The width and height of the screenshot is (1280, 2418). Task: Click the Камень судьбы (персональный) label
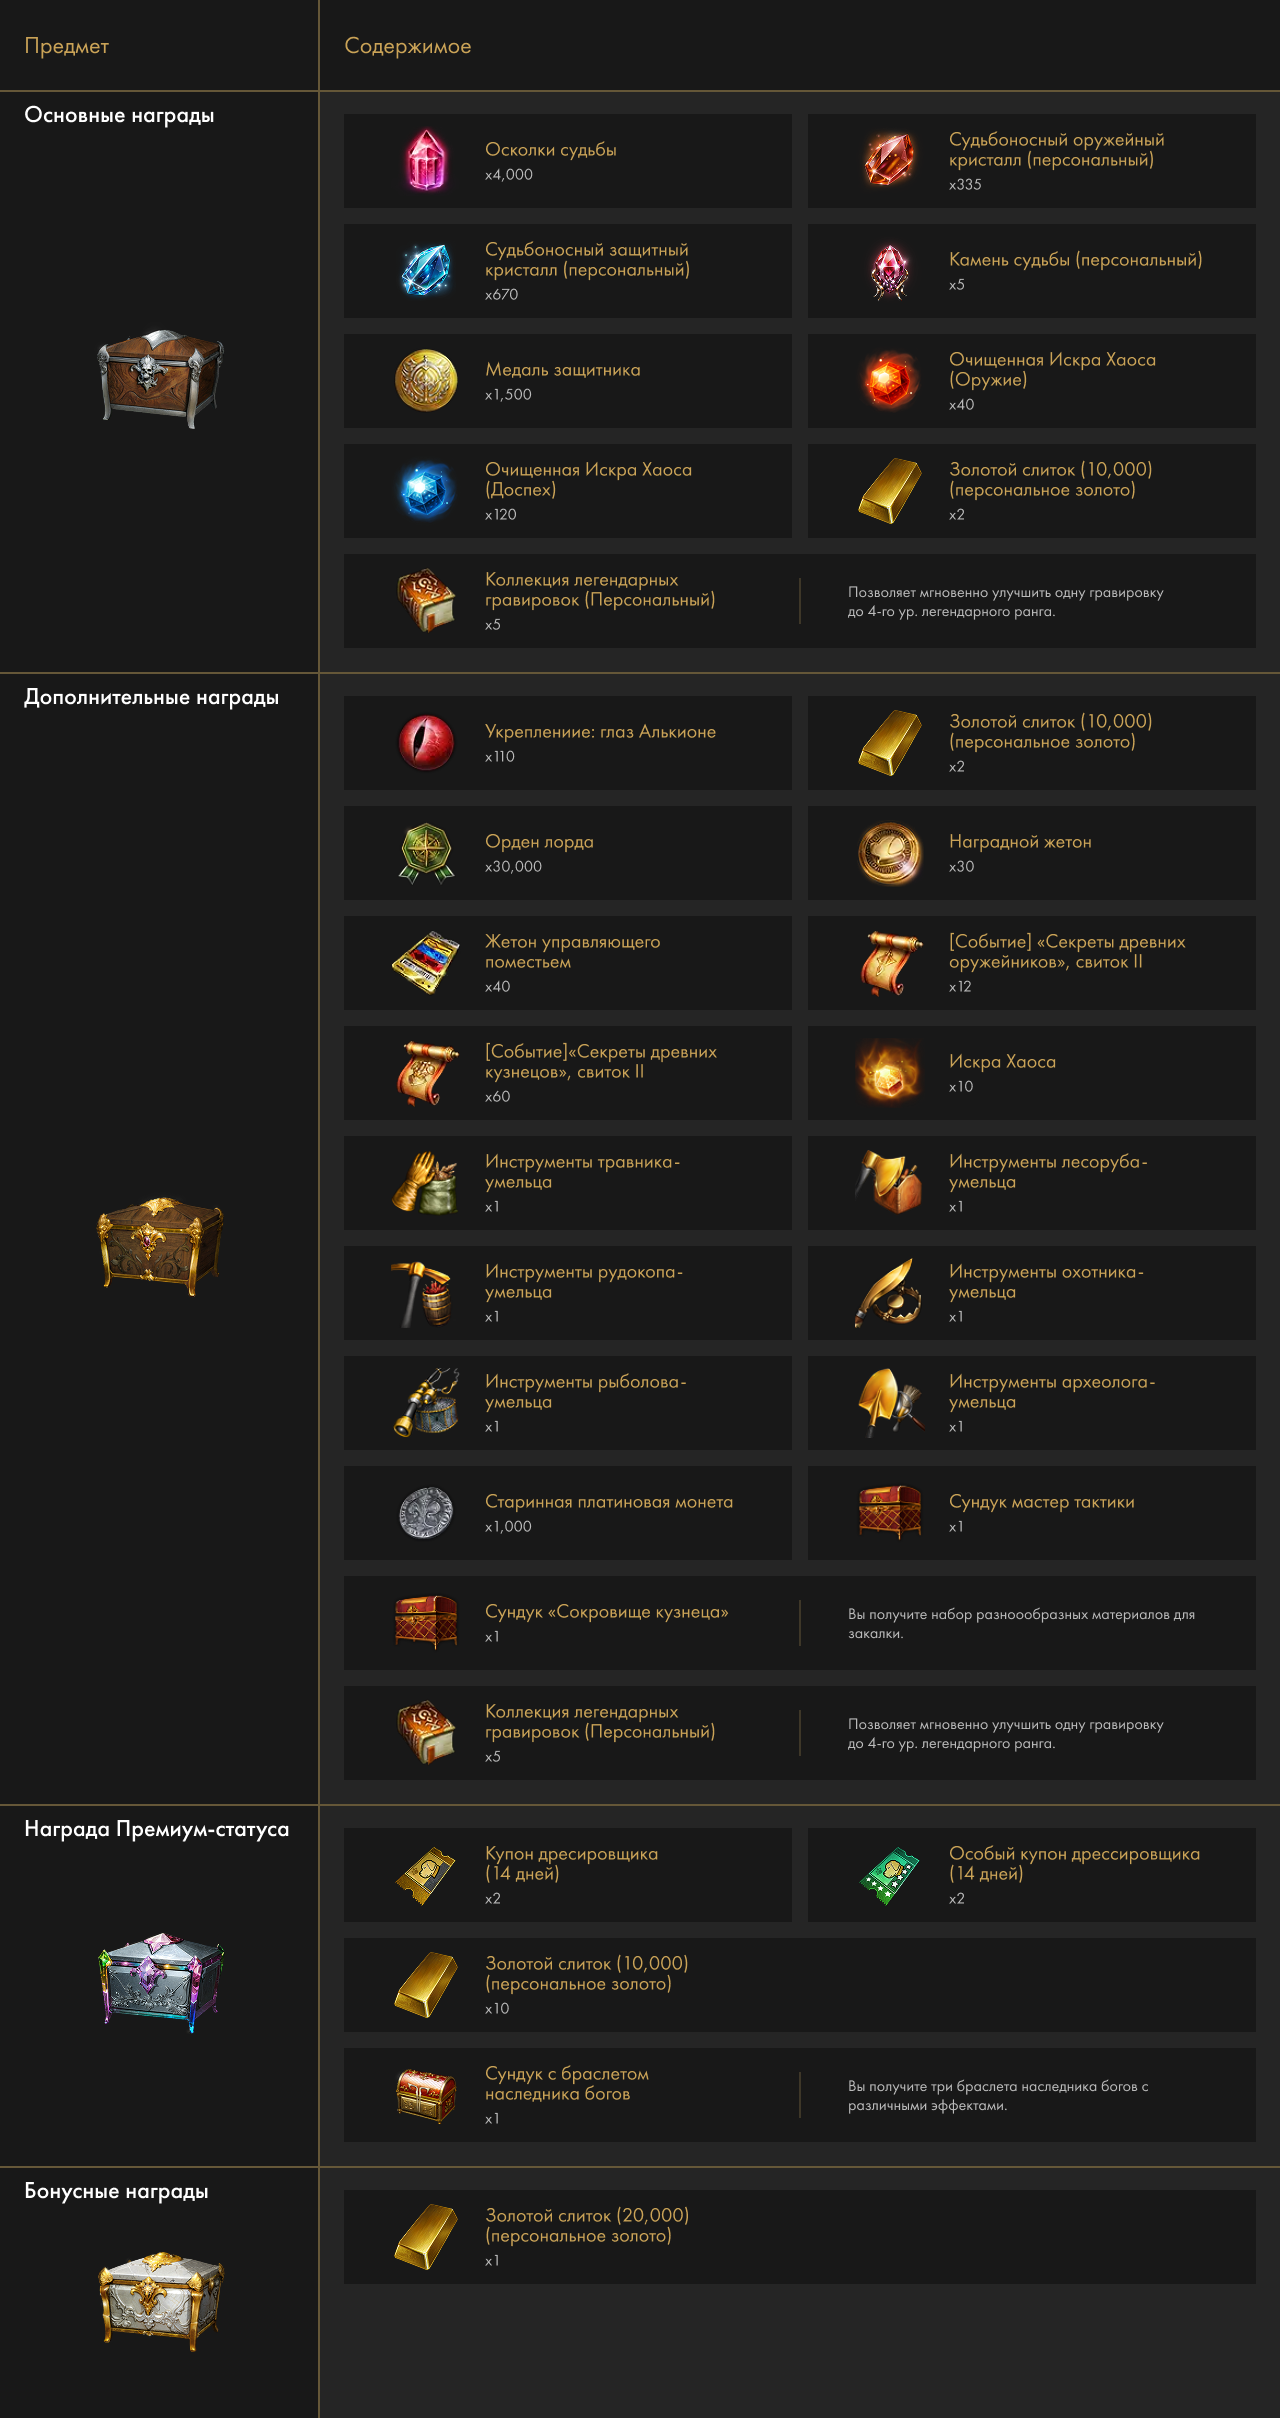[x=1076, y=260]
